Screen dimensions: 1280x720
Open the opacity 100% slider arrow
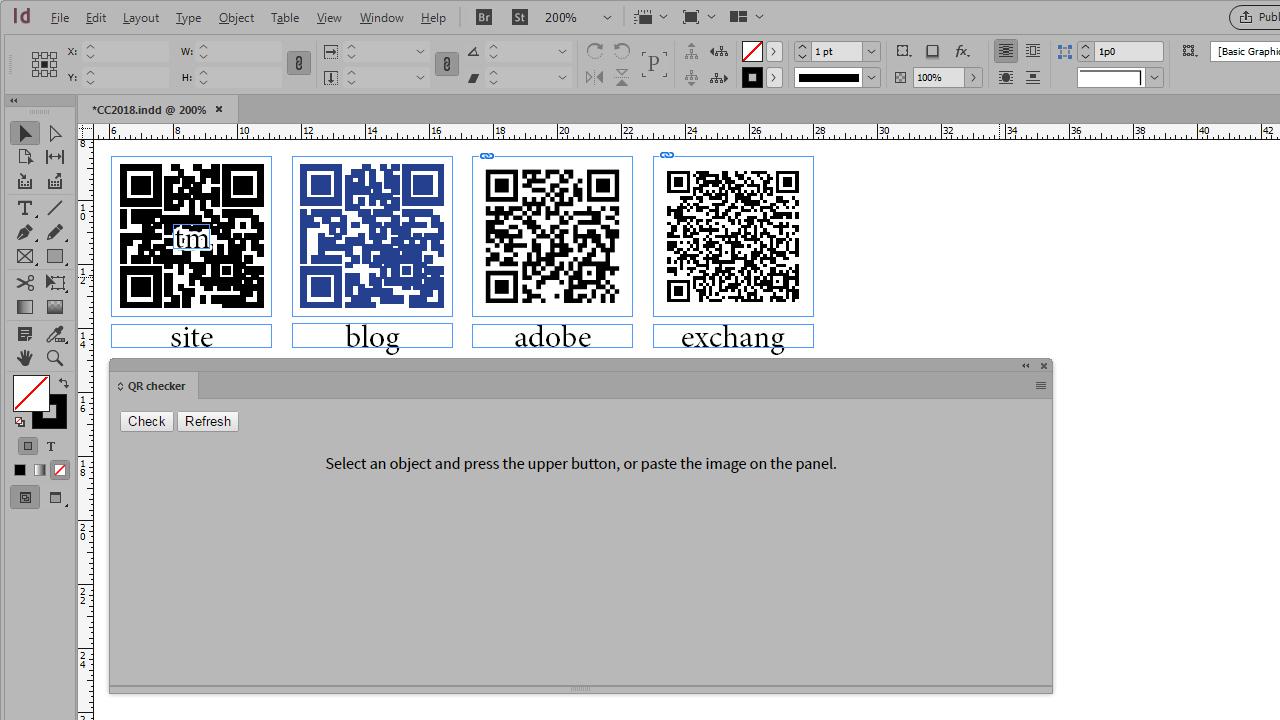coord(973,77)
